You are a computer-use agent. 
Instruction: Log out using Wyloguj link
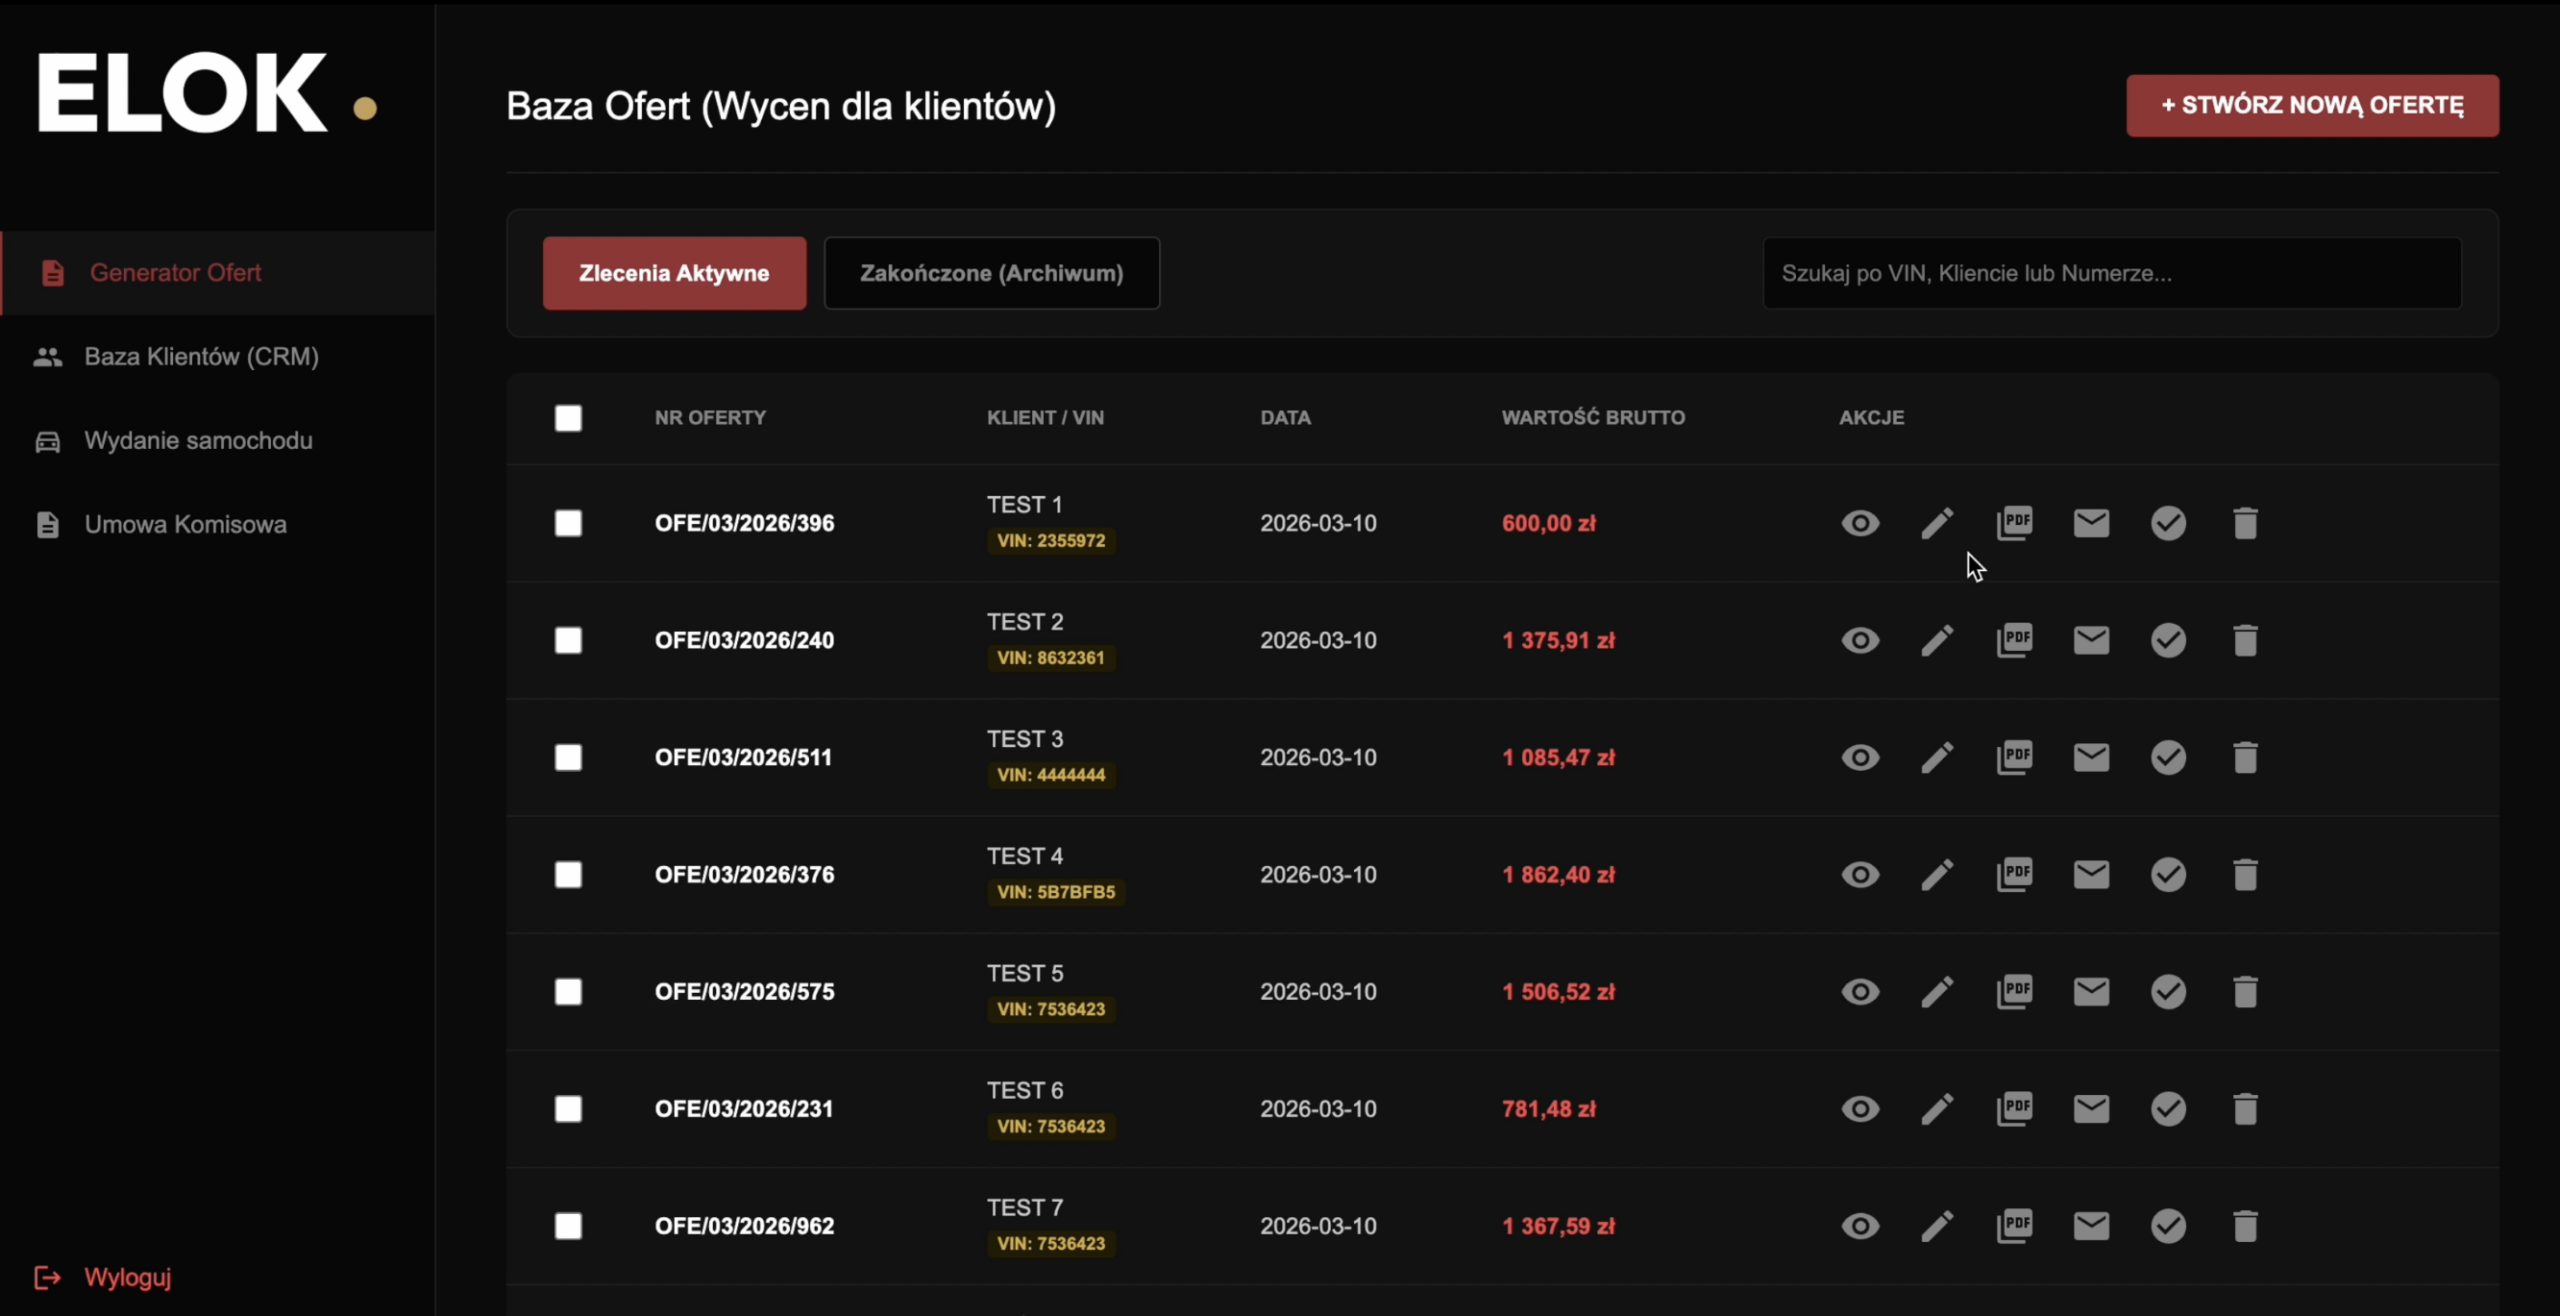(x=127, y=1277)
